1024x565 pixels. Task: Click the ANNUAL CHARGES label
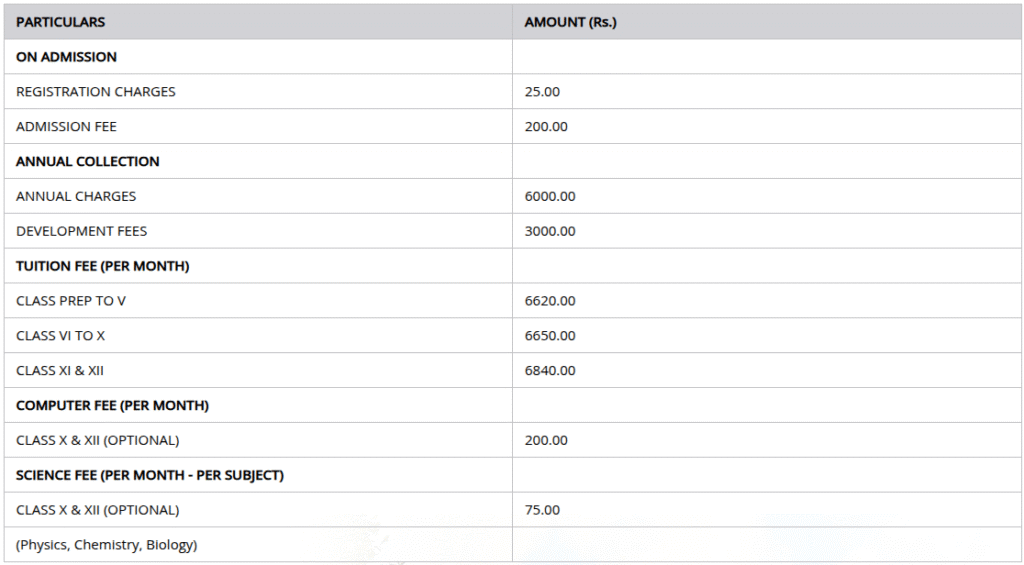coord(76,196)
